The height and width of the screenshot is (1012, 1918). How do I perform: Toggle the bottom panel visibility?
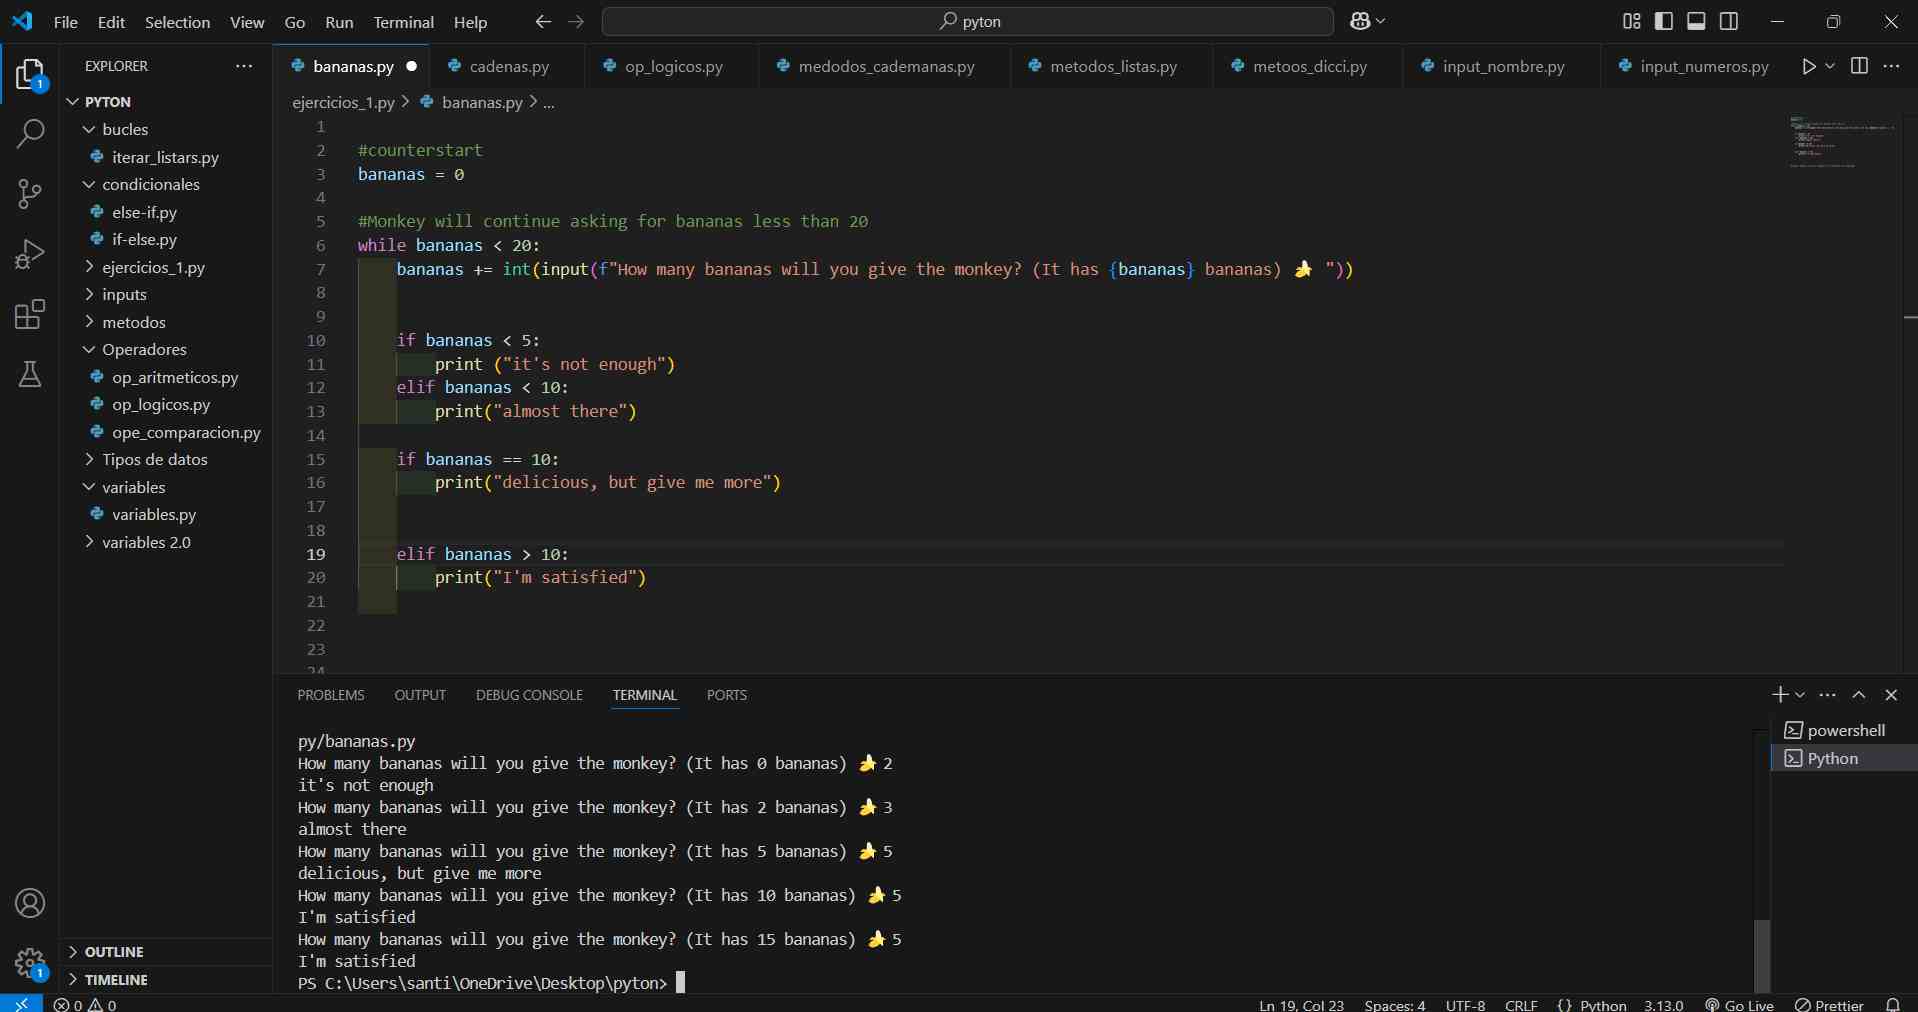(1696, 21)
